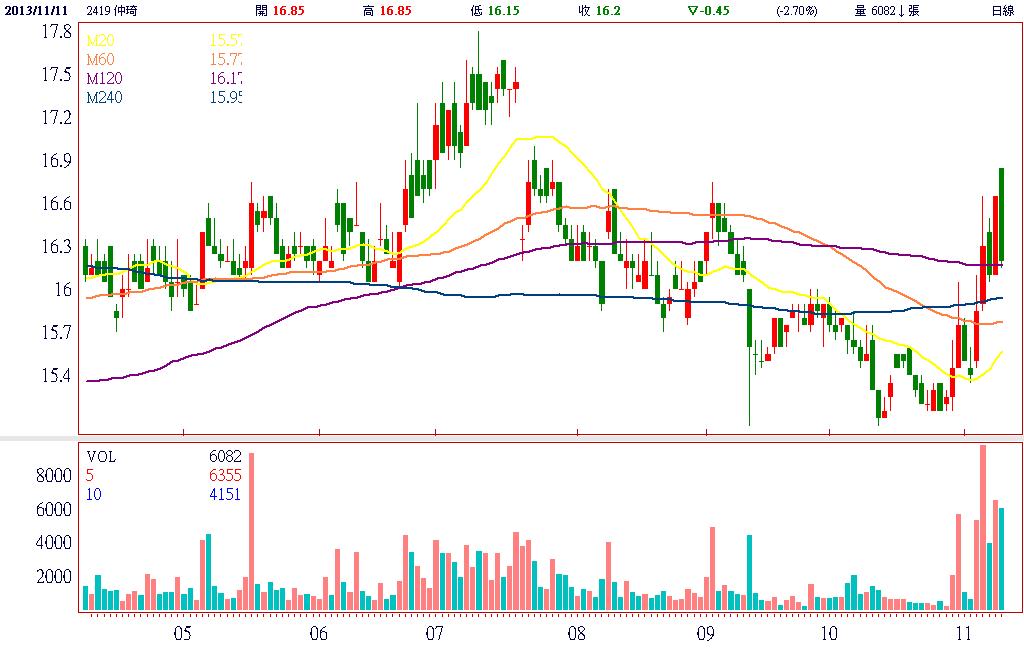Click the M20 moving average legend
Viewport: 1024px width, 662px height.
99,41
